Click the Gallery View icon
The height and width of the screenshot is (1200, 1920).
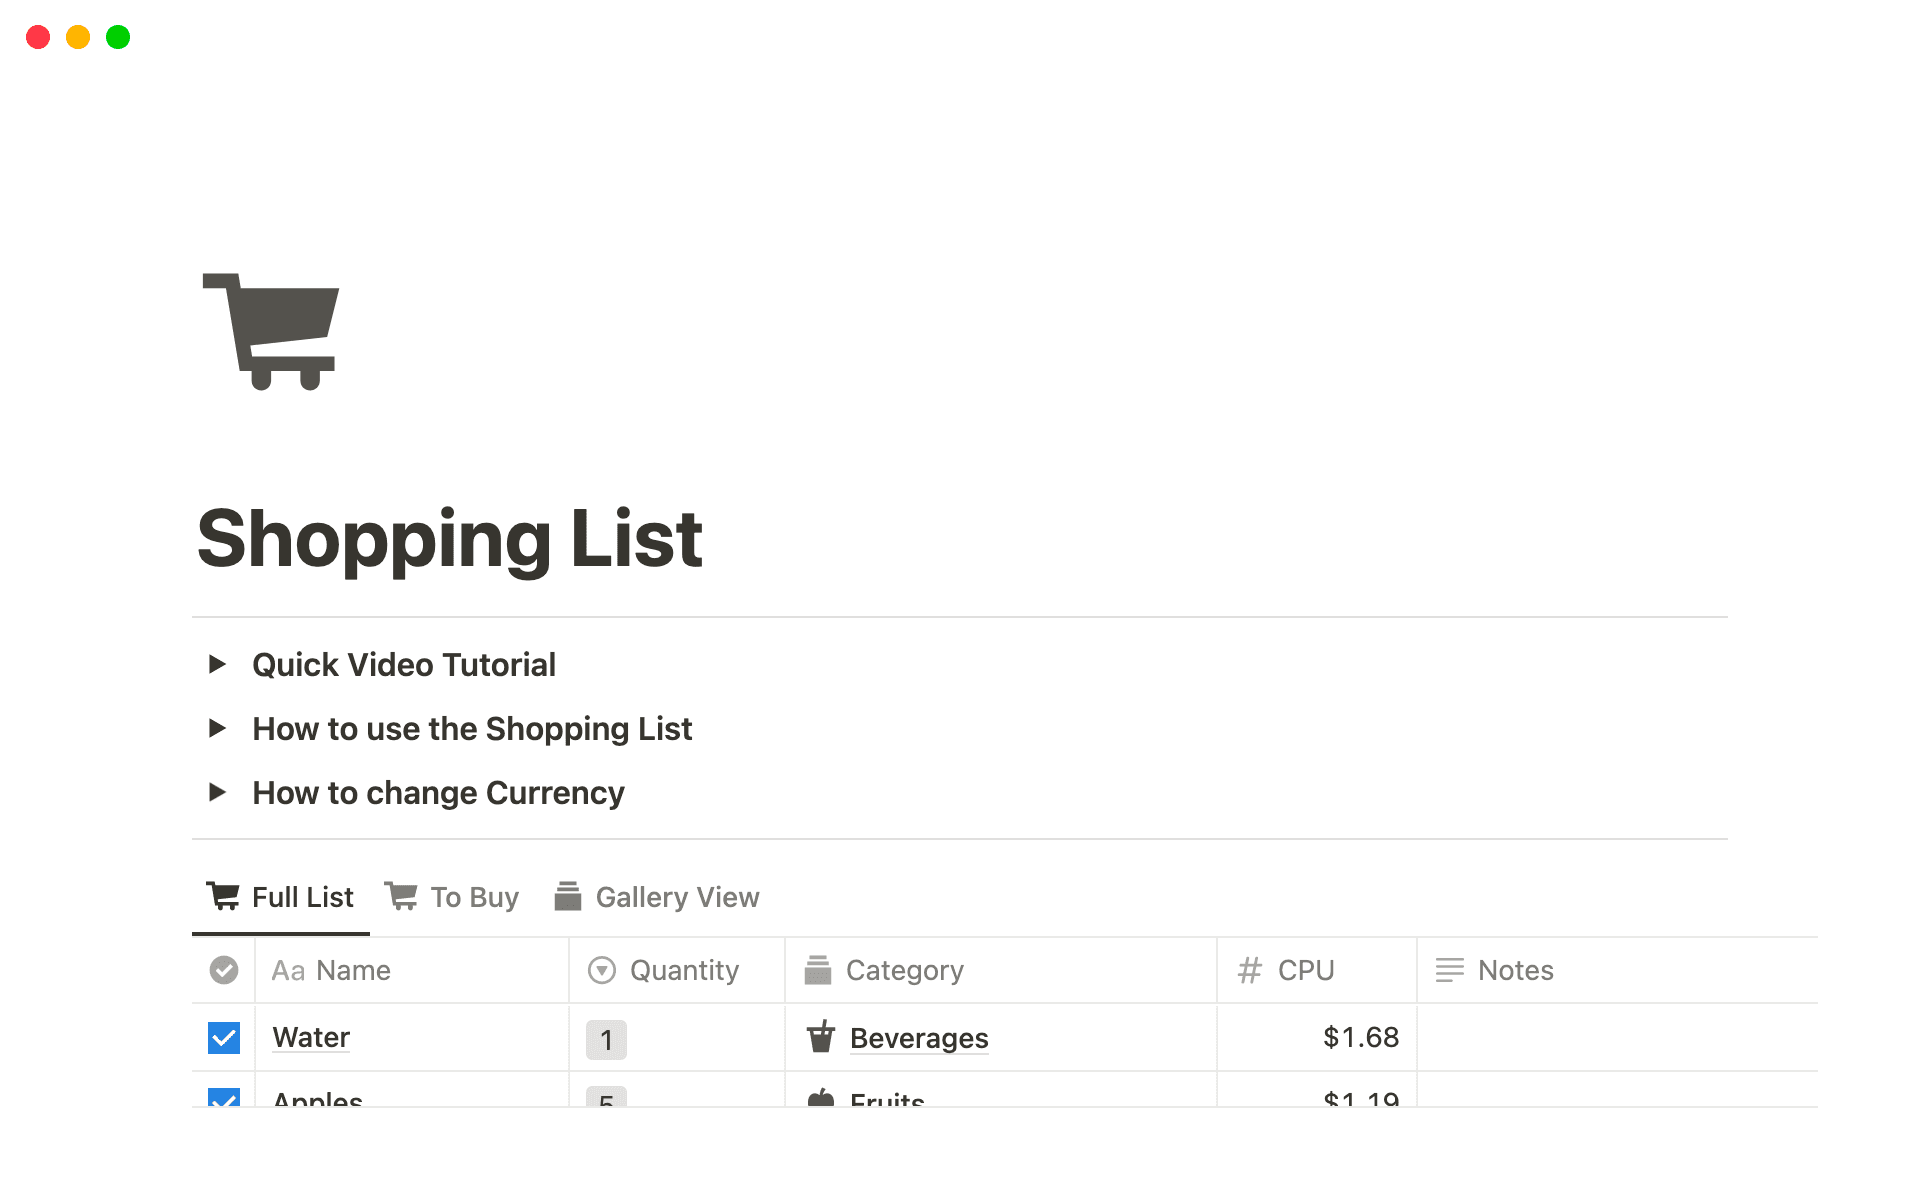(568, 895)
